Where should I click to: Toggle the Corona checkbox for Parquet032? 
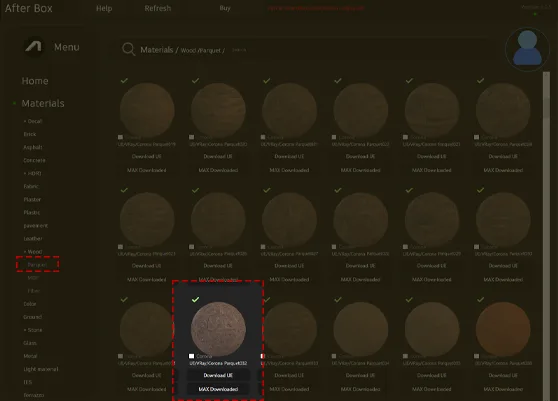coord(191,356)
